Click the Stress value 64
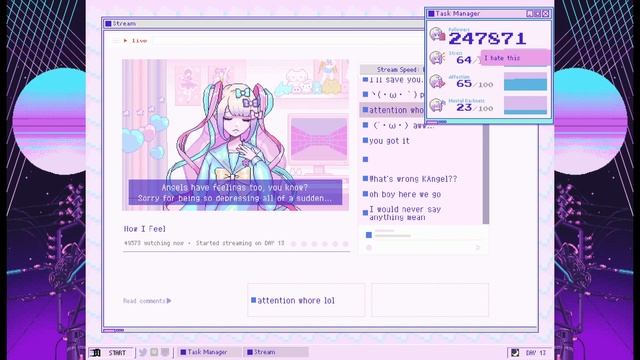Screen dimensions: 640x360 tap(464, 60)
